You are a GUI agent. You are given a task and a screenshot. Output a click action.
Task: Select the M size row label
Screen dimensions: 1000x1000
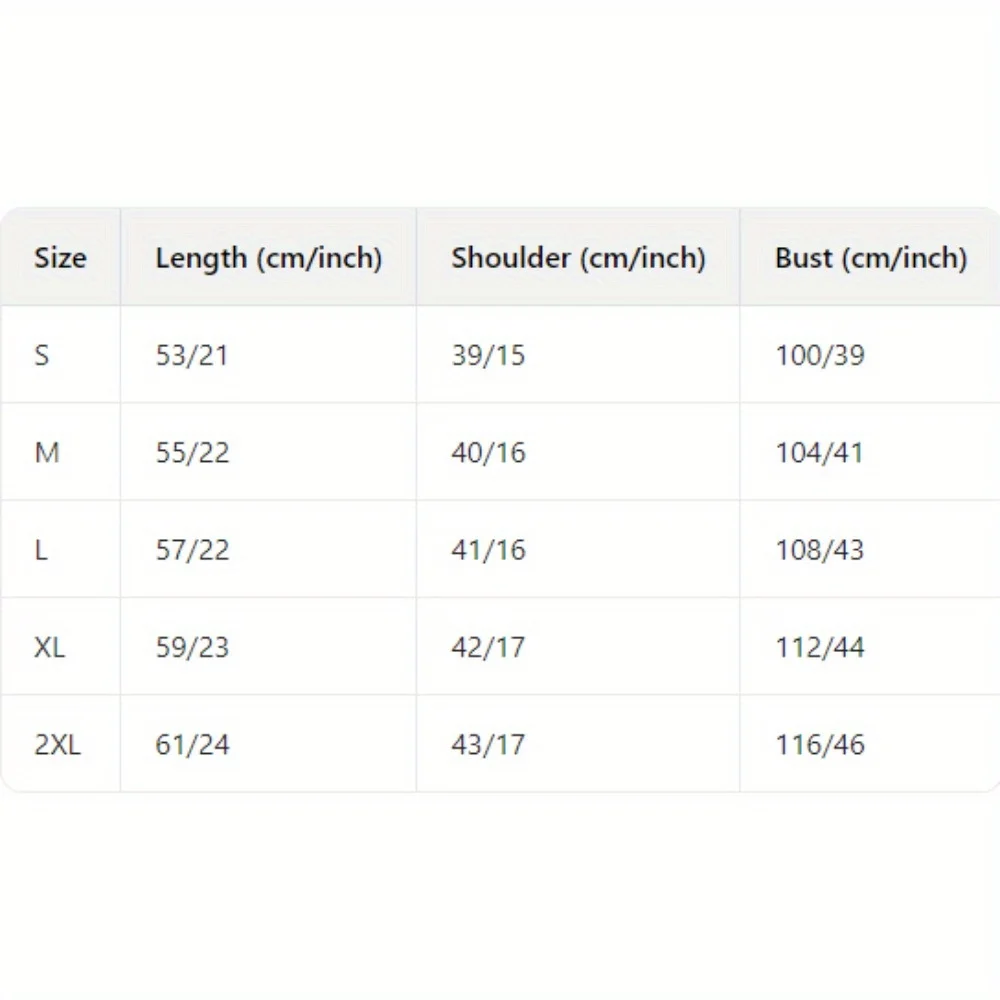point(47,453)
